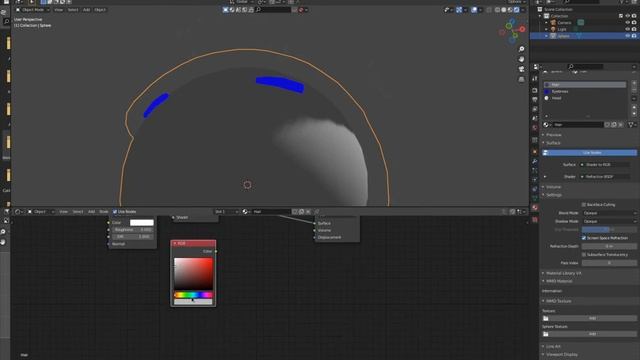Collapse the Surface panel

(553, 143)
